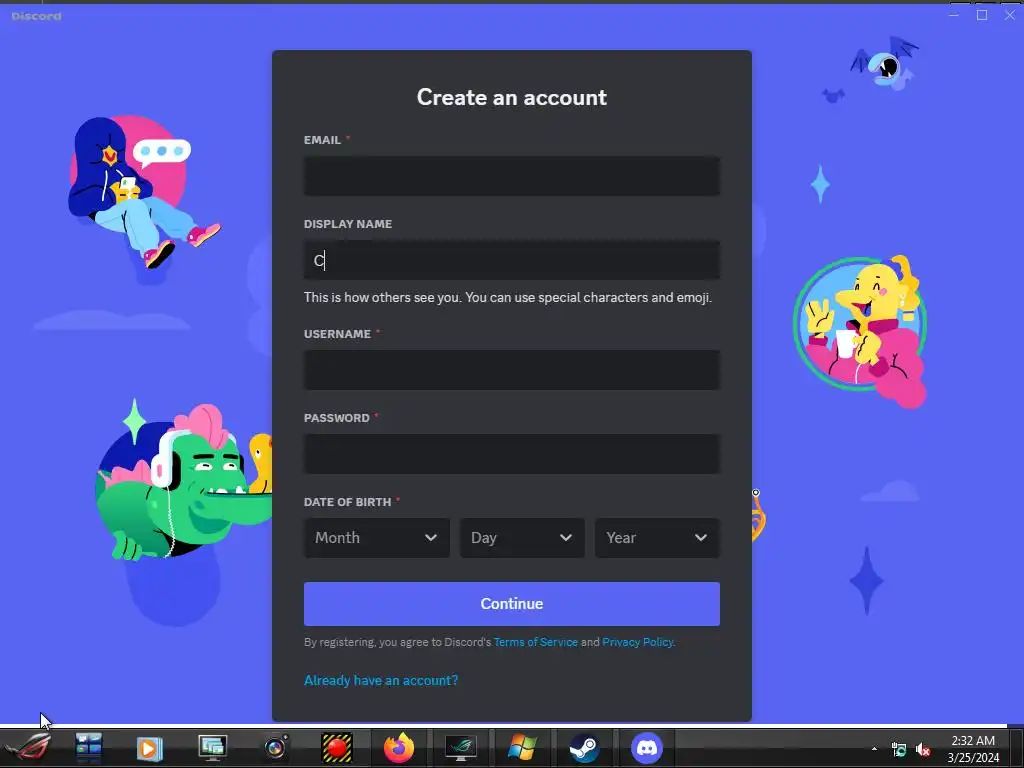Open the red button hazard icon

pos(337,748)
